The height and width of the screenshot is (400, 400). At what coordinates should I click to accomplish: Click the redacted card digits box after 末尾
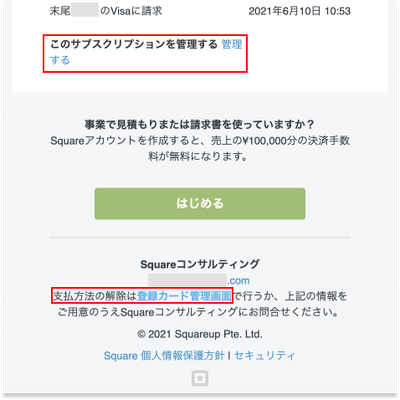pos(85,10)
